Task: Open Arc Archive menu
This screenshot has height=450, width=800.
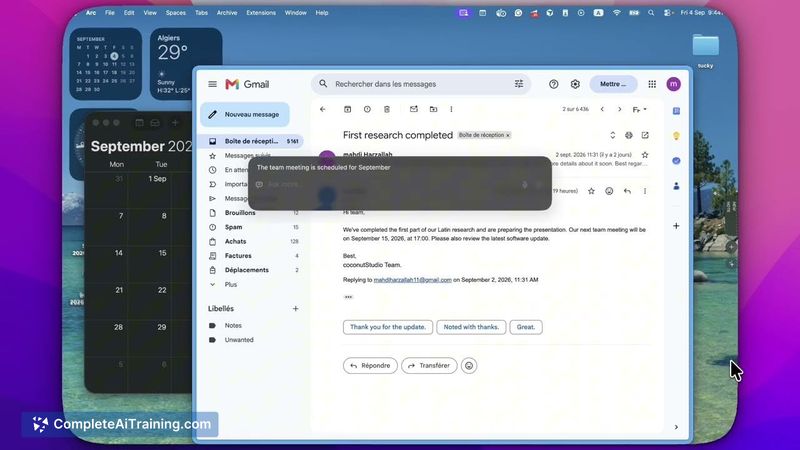Action: pyautogui.click(x=227, y=13)
